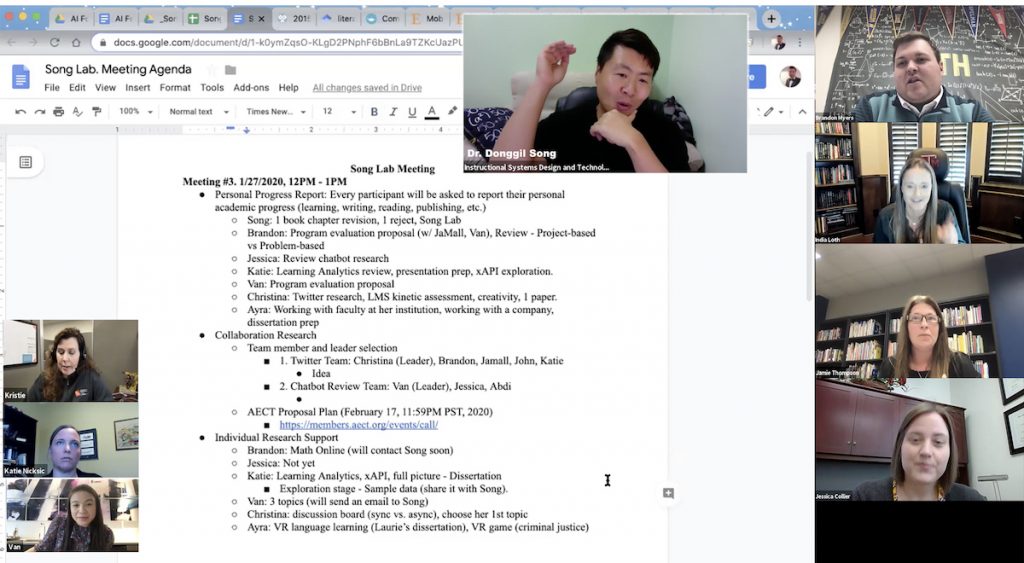The width and height of the screenshot is (1024, 563).
Task: Toggle italic formatting
Action: [x=393, y=112]
